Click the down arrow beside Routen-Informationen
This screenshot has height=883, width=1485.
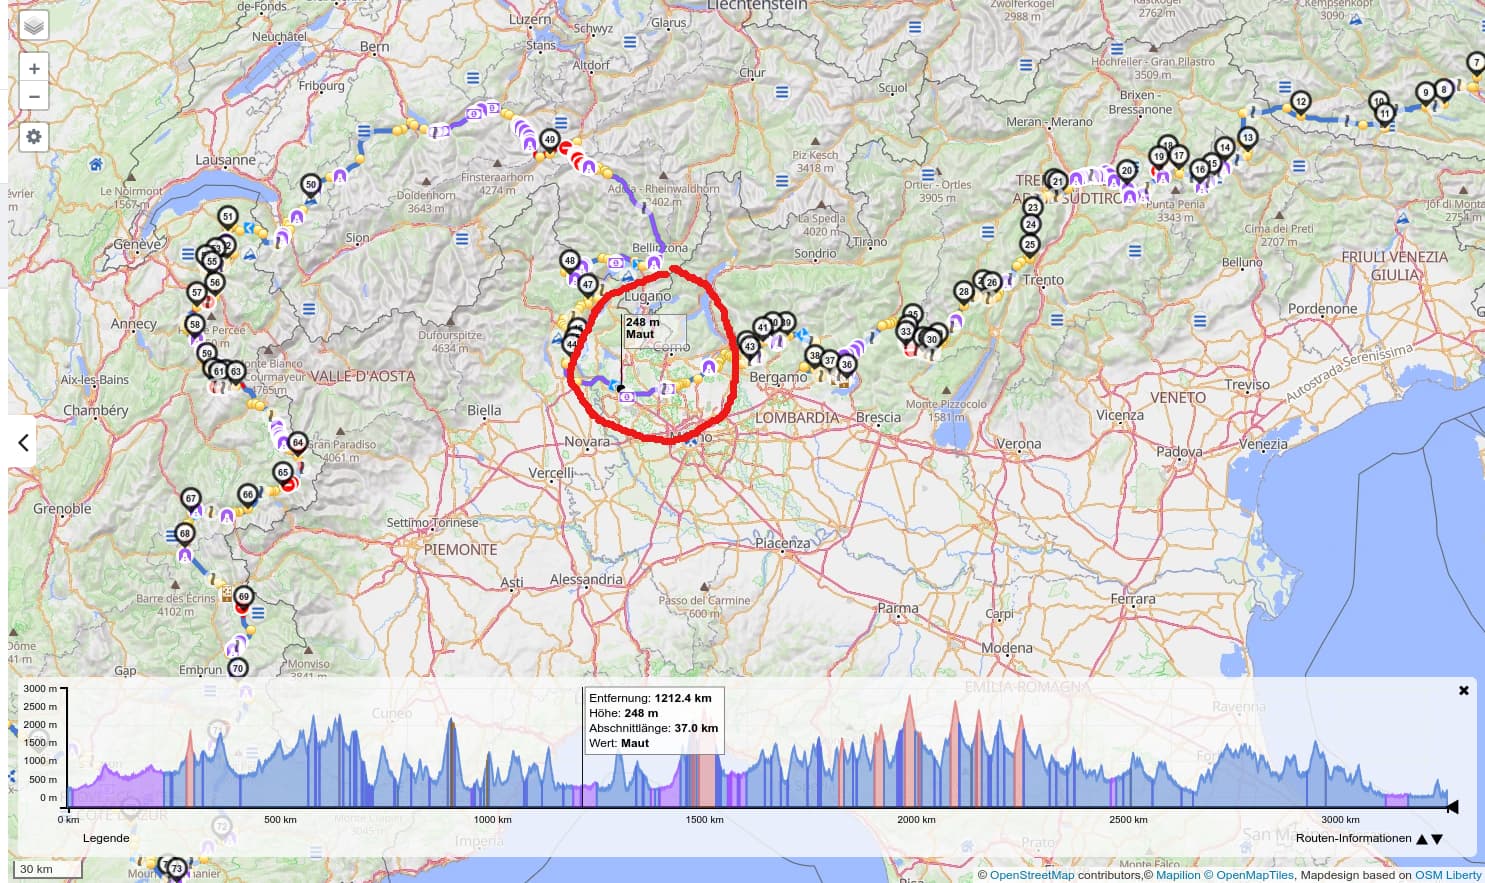point(1437,839)
